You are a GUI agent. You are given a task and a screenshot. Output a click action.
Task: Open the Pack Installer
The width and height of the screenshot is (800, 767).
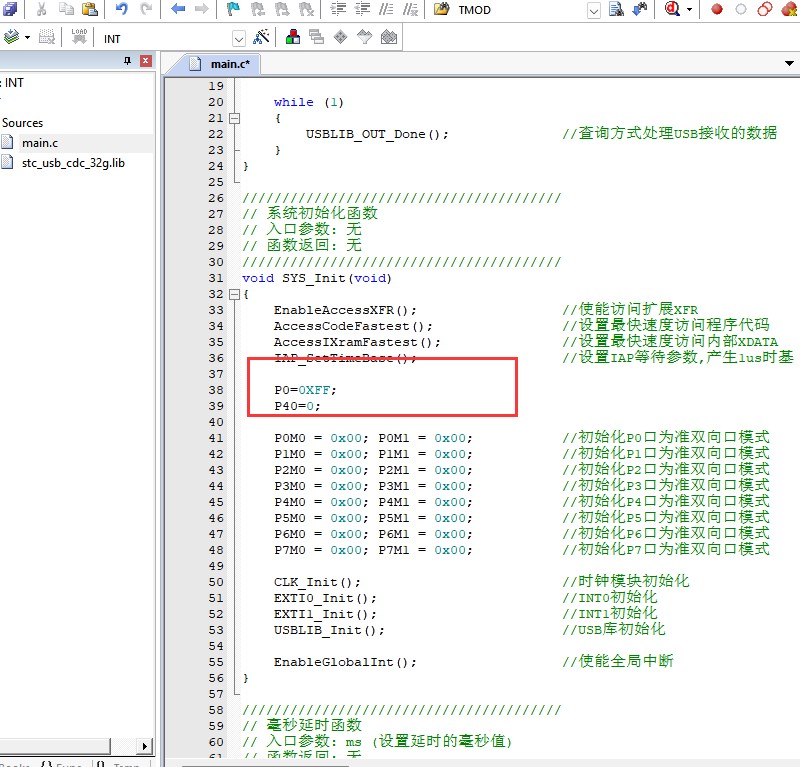tap(389, 37)
